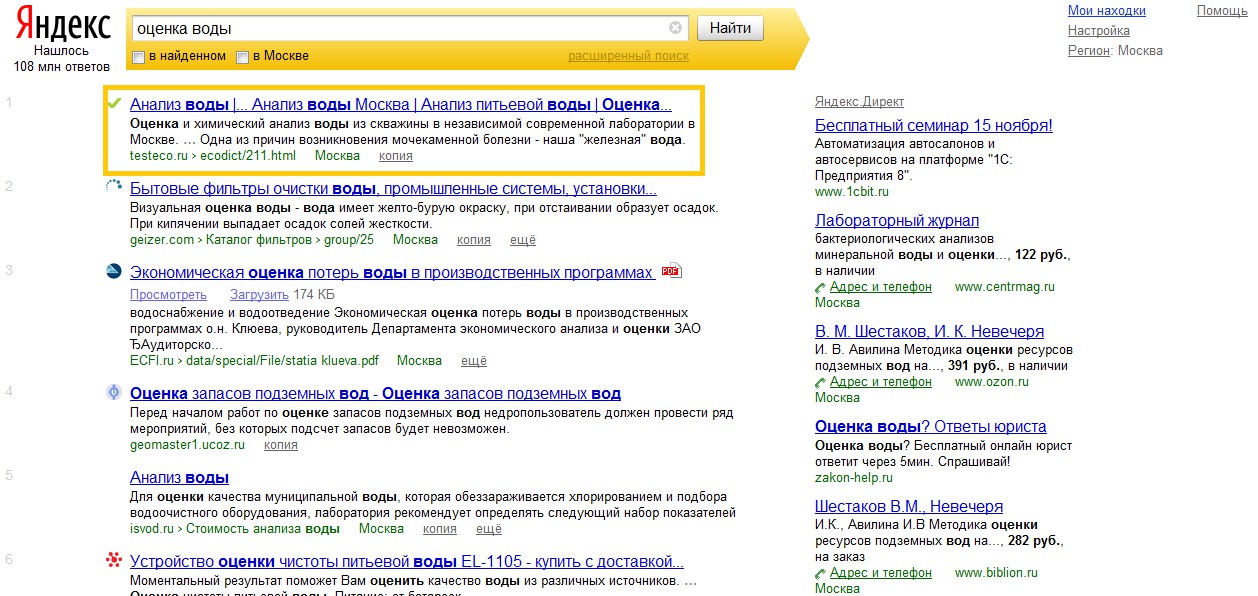The width and height of the screenshot is (1258, 596).
Task: Click the red favicon of EL-1105 result
Action: click(x=114, y=560)
